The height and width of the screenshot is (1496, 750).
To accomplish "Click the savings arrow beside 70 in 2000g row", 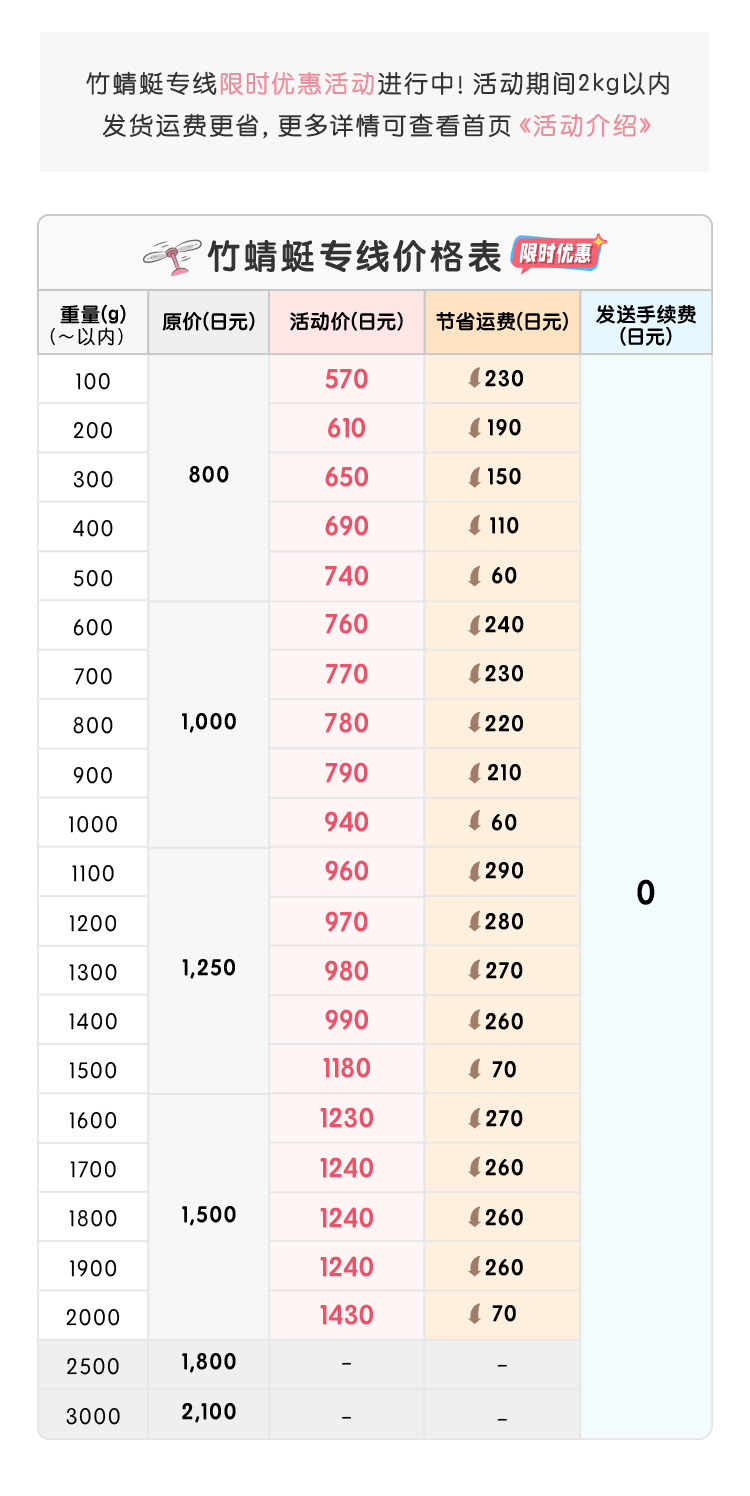I will pos(474,1314).
